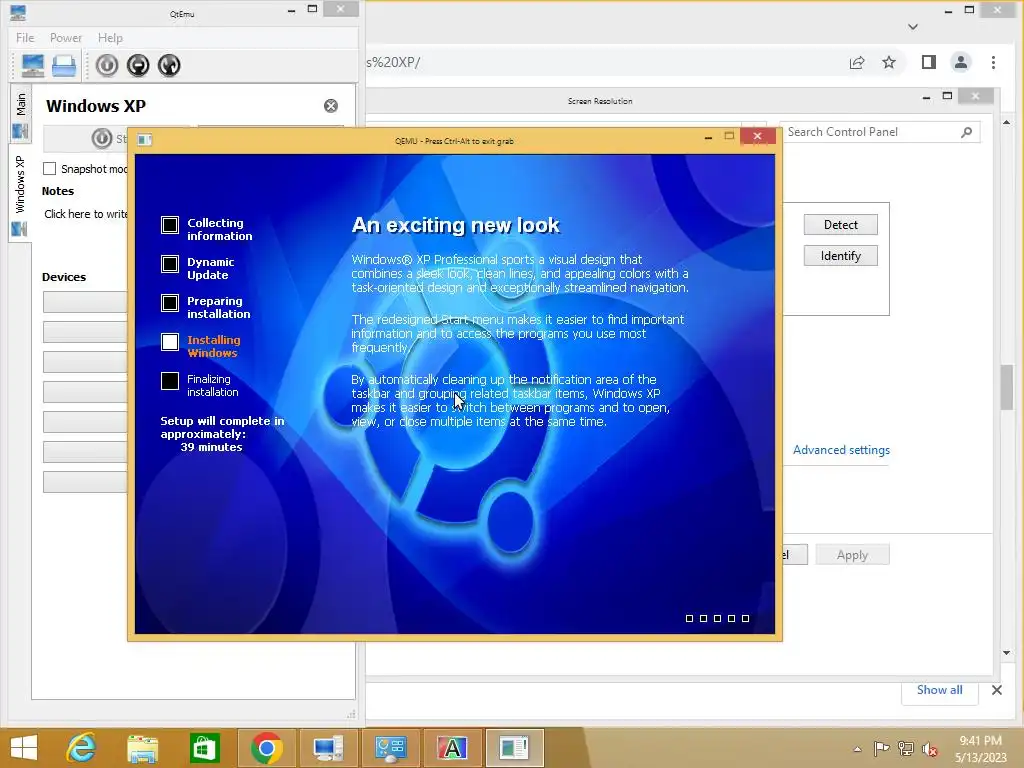Click the red 'A' application on taskbar
Viewport: 1024px width, 768px height.
point(452,748)
